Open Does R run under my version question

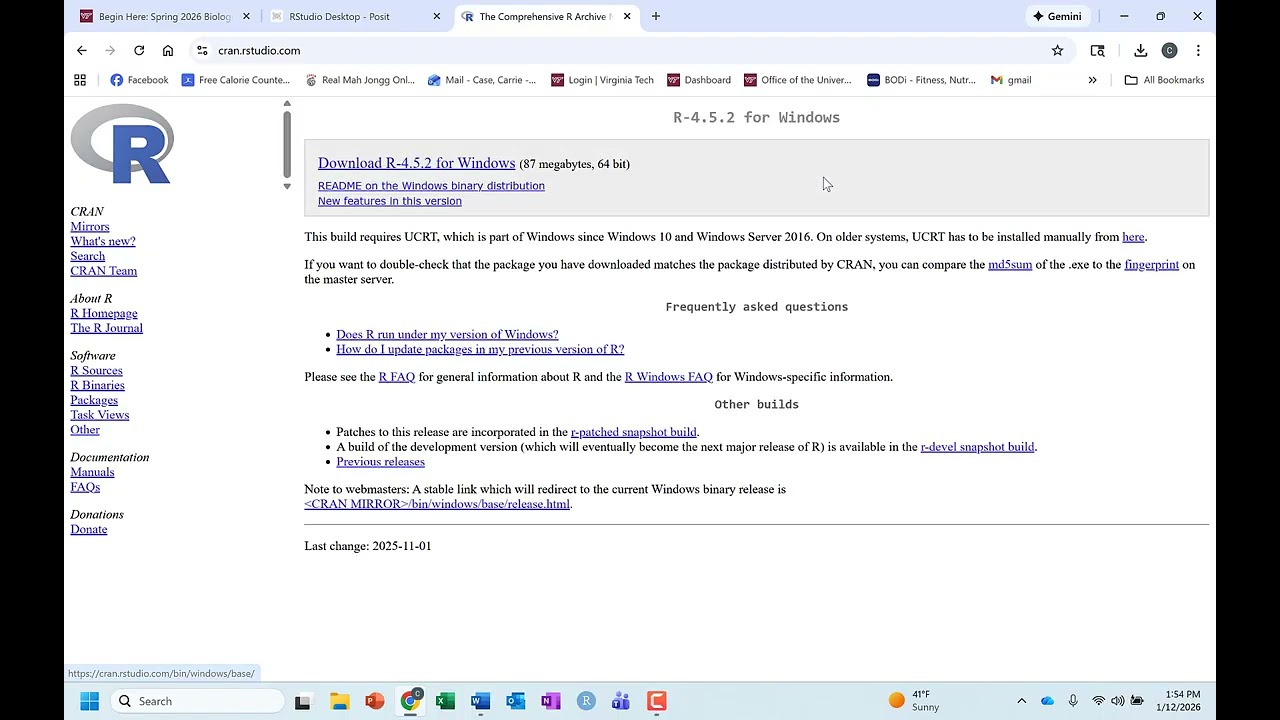[x=447, y=335]
